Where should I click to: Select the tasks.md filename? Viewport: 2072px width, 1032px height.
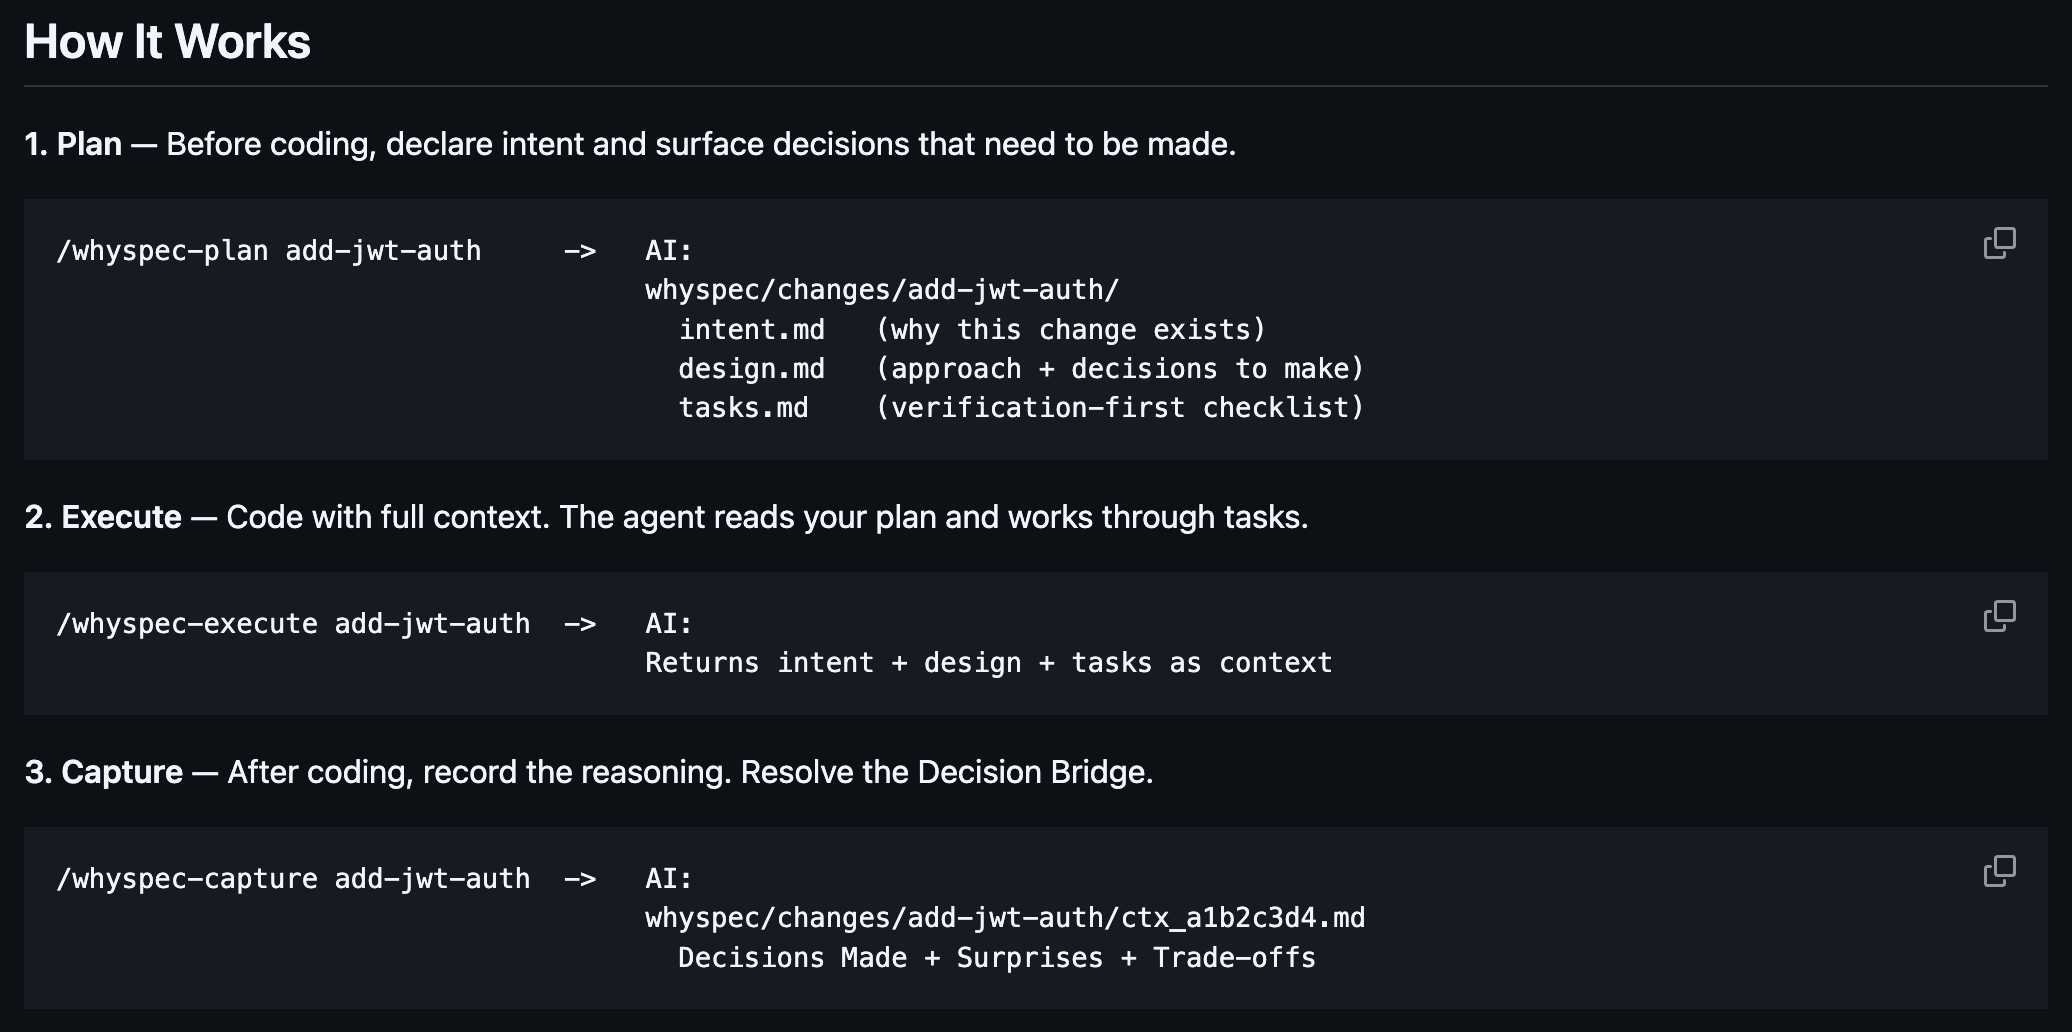click(744, 407)
